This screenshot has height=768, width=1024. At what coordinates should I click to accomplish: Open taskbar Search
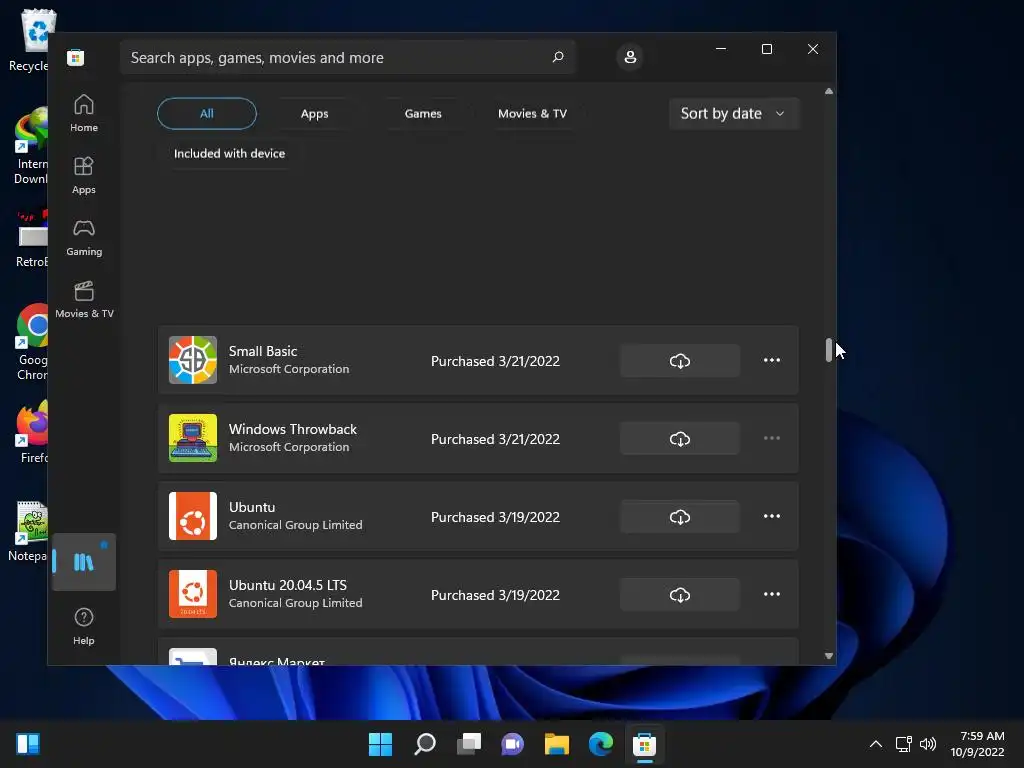click(424, 744)
